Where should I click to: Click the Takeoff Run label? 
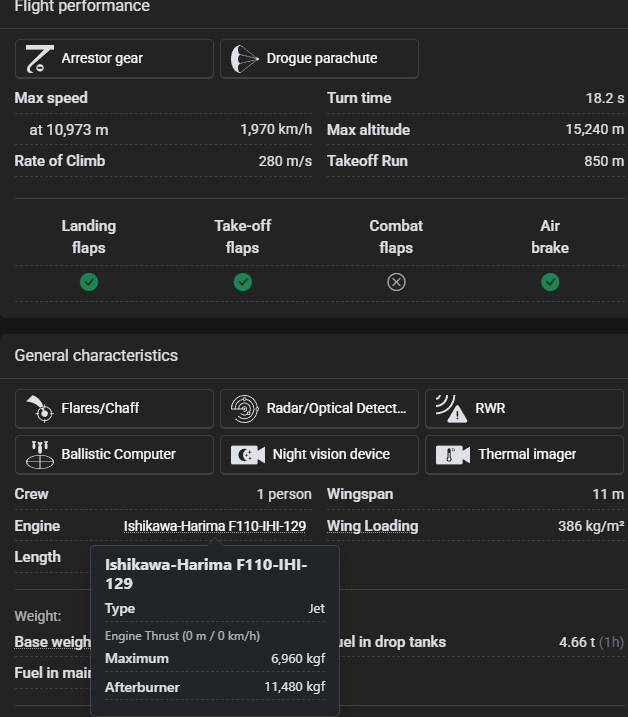[367, 161]
